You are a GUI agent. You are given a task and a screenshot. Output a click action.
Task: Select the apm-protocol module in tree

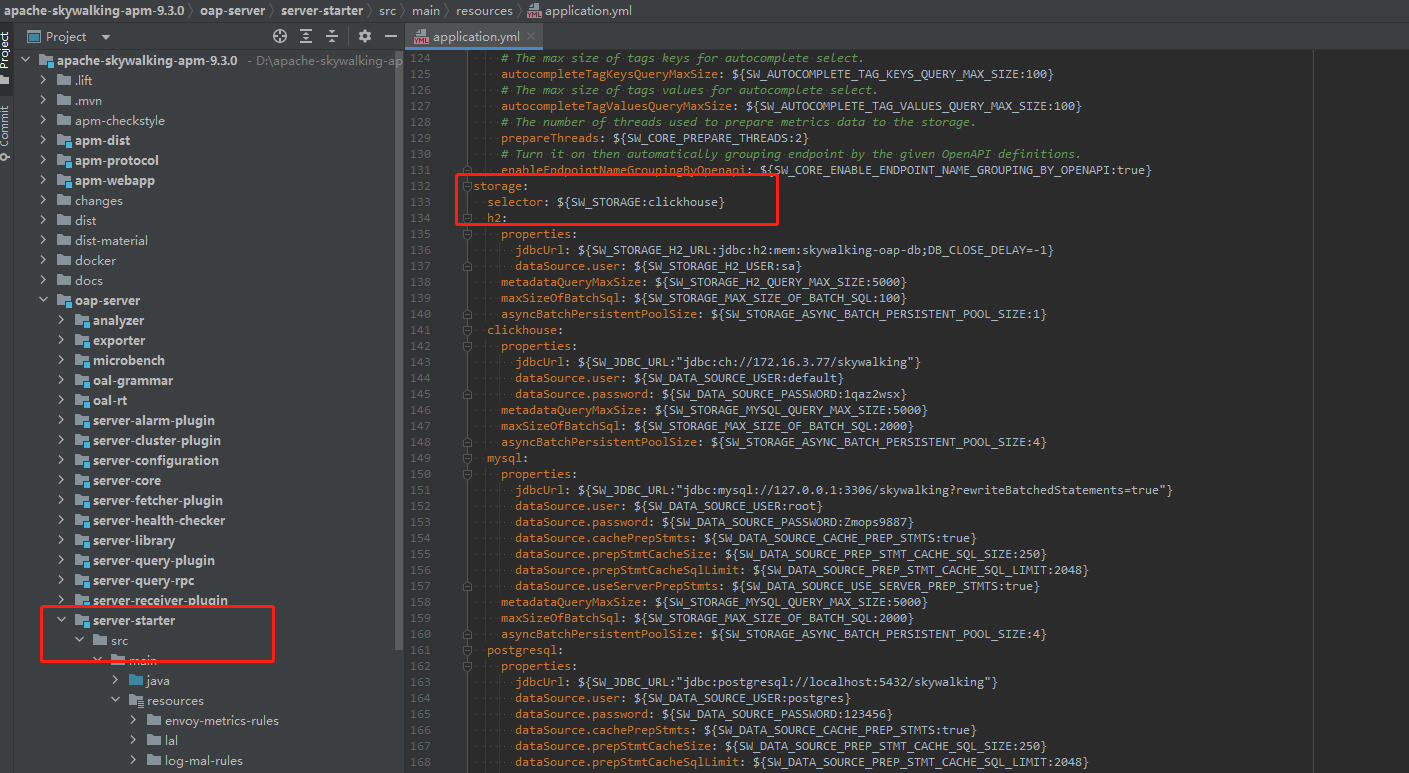pos(116,160)
